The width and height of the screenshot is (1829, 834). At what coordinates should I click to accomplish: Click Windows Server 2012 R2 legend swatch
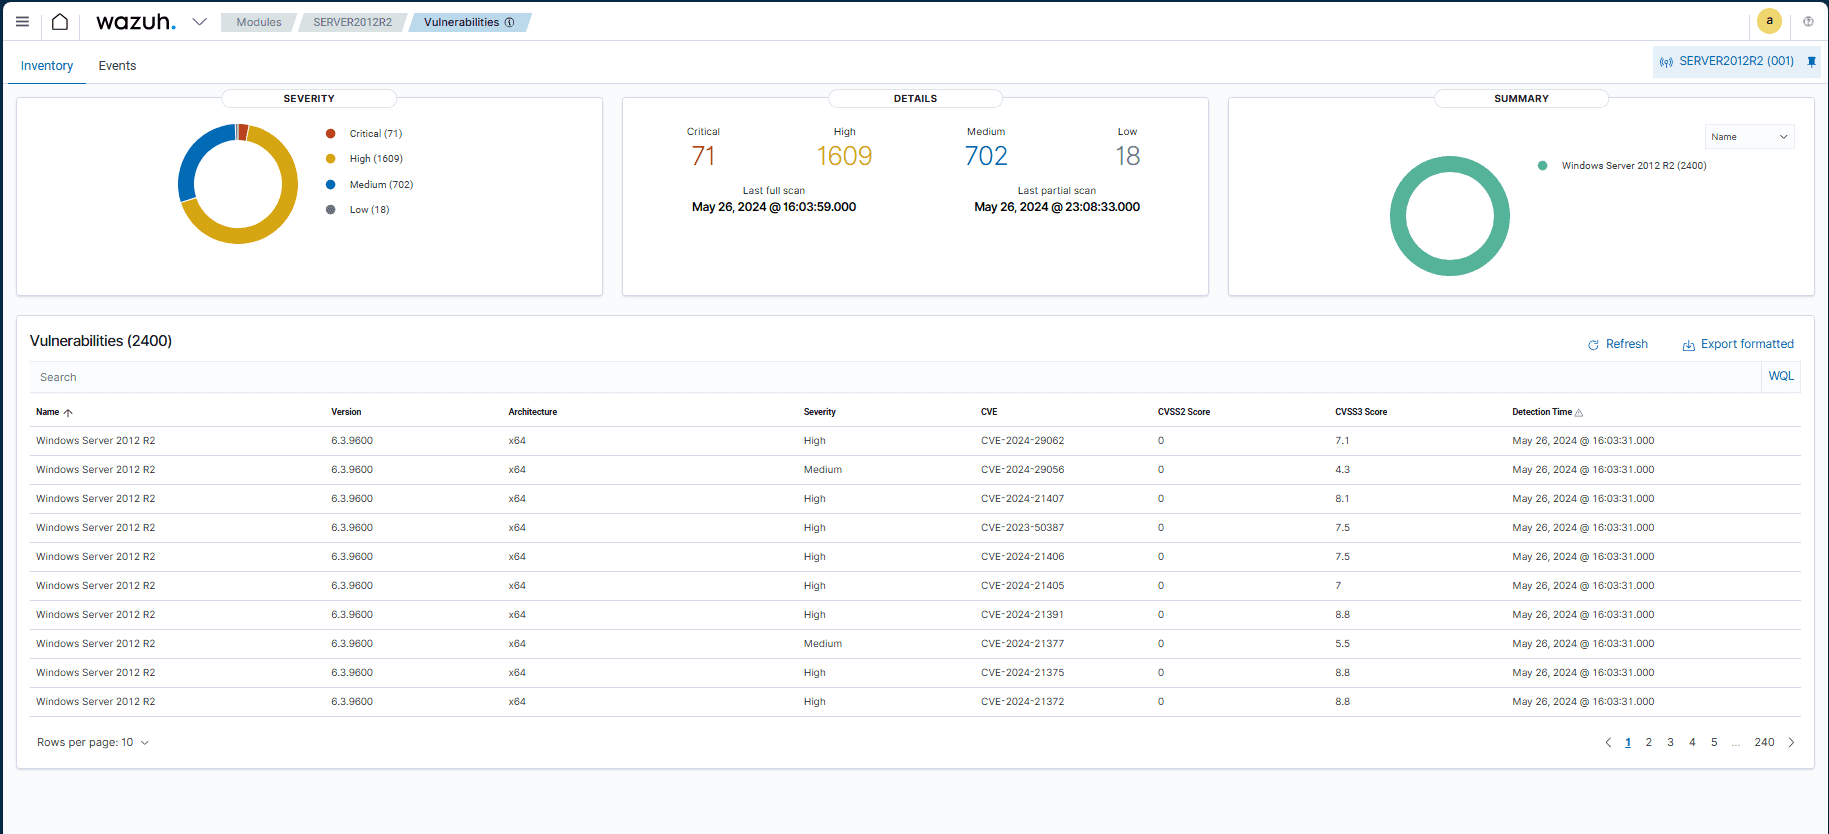tap(1543, 166)
